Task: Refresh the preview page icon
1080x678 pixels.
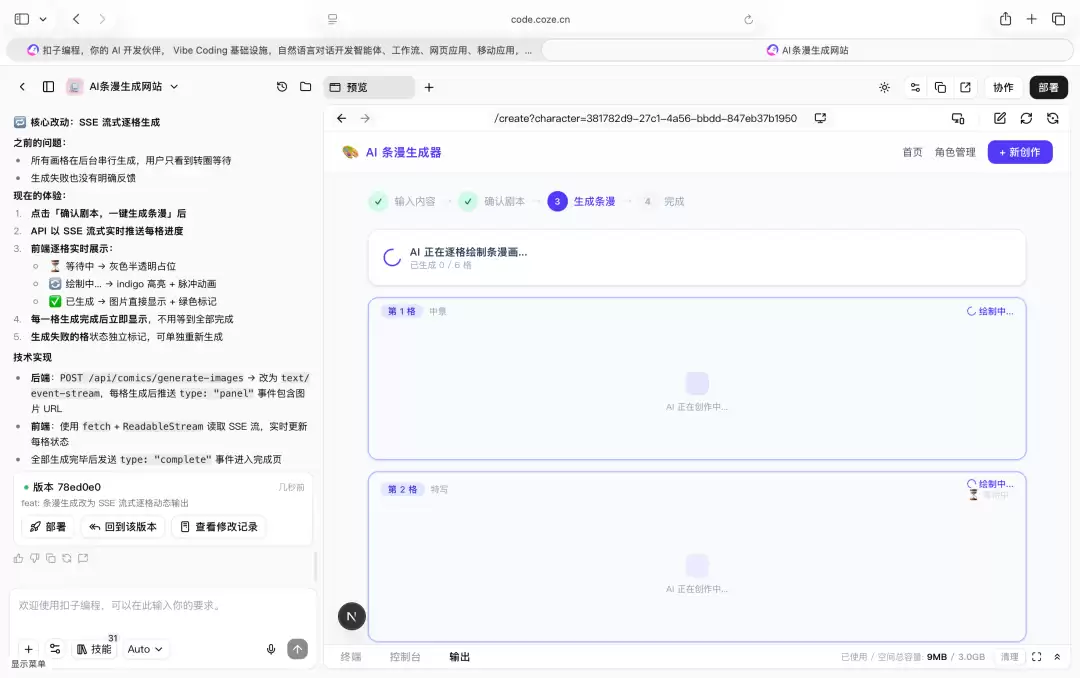Action: click(1026, 119)
